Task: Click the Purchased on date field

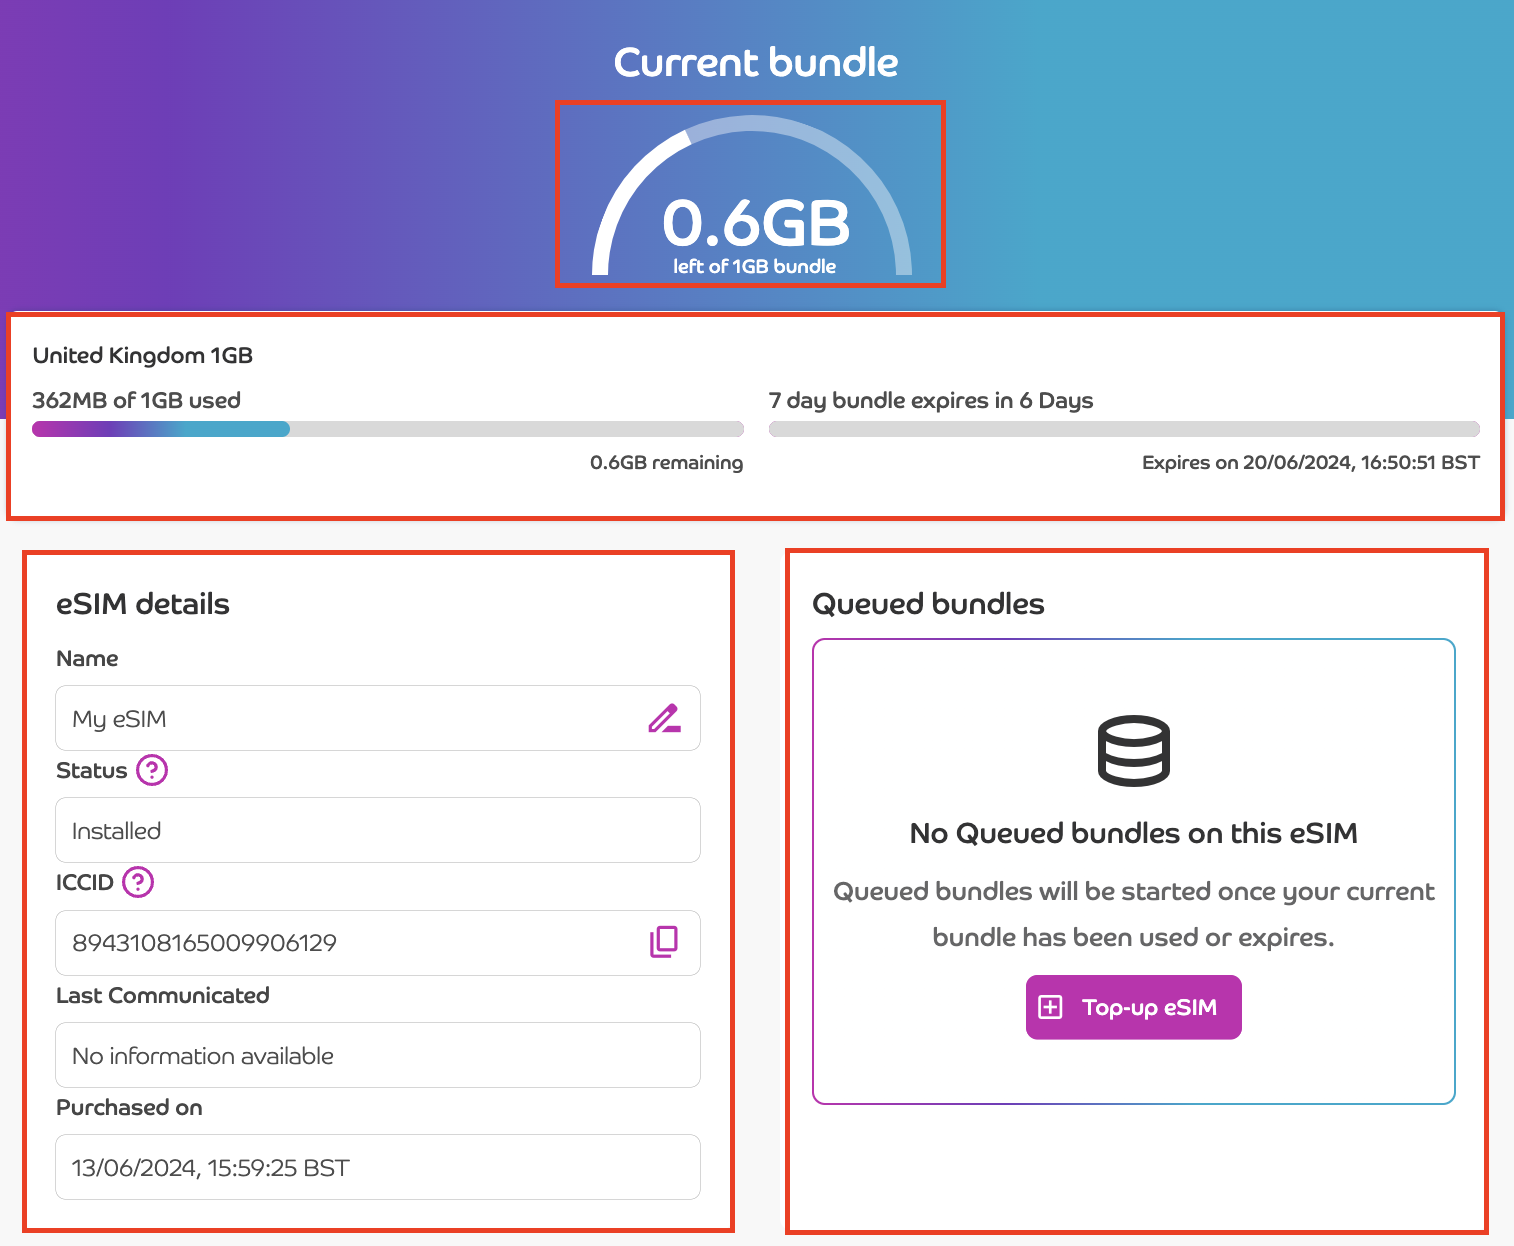Action: pyautogui.click(x=377, y=1167)
